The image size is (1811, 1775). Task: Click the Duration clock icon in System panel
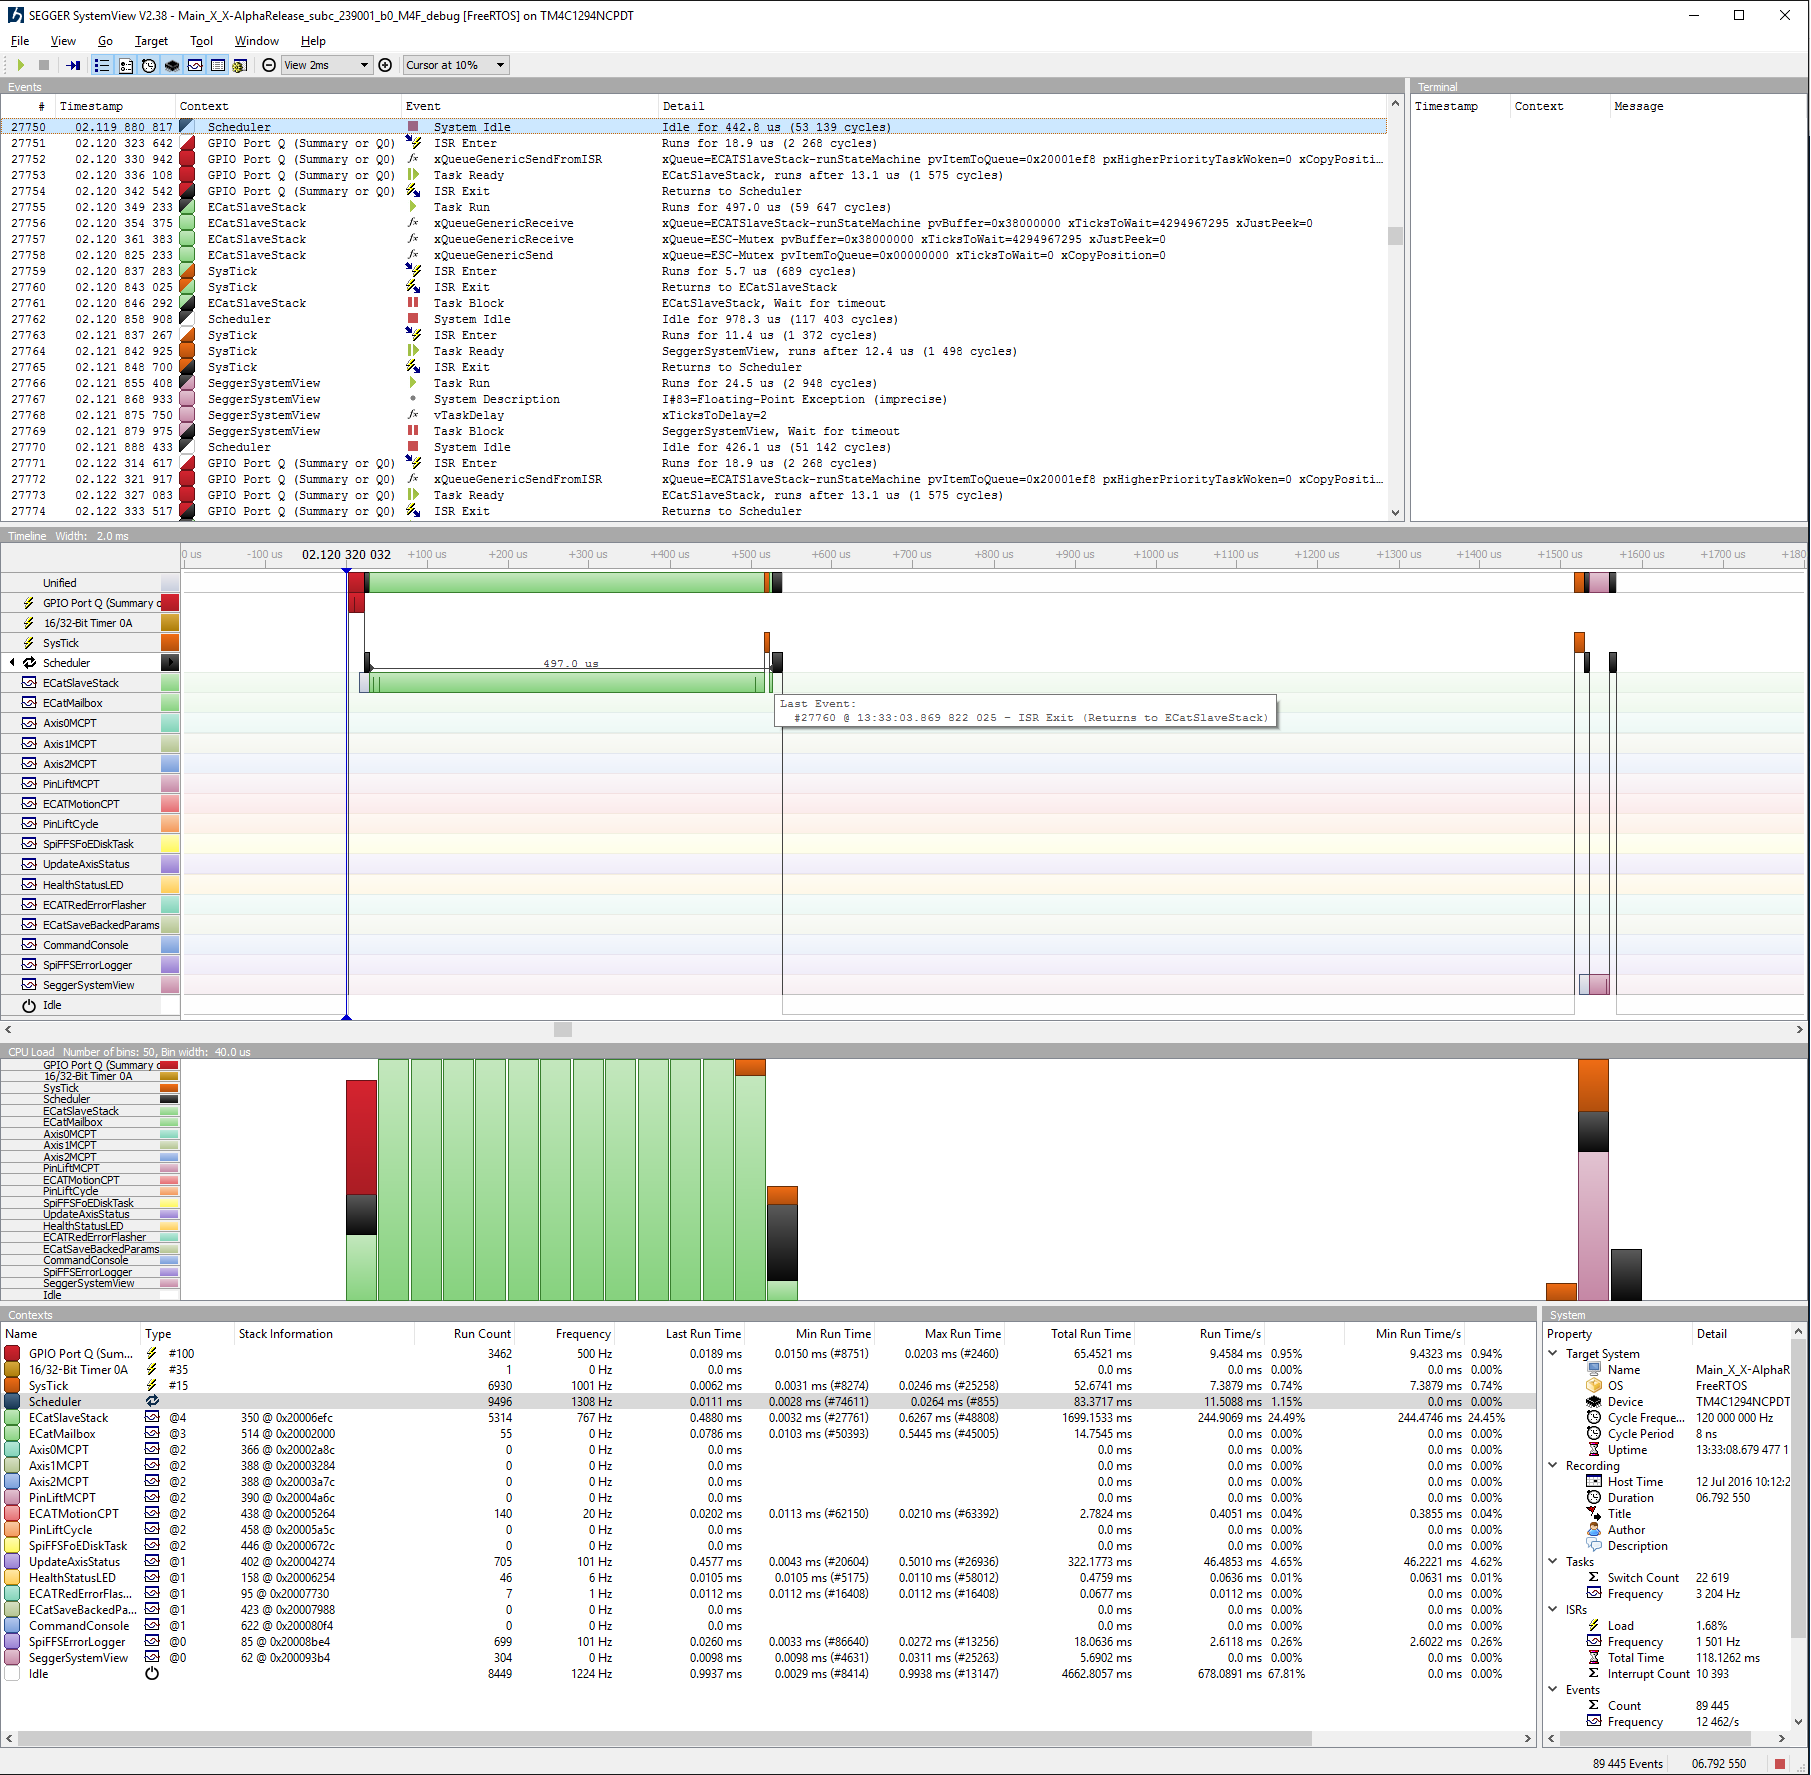pyautogui.click(x=1594, y=1497)
